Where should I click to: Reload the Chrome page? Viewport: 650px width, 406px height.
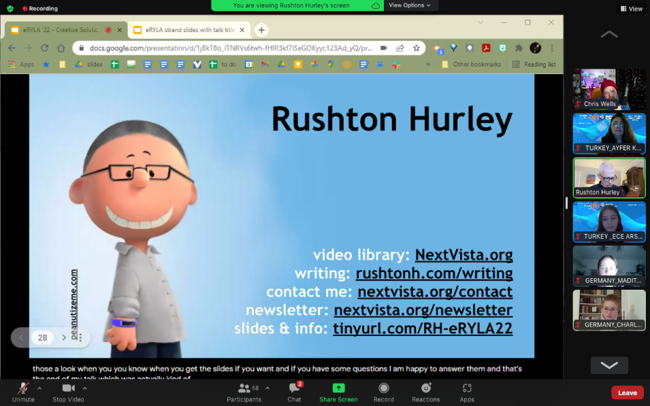pyautogui.click(x=44, y=48)
